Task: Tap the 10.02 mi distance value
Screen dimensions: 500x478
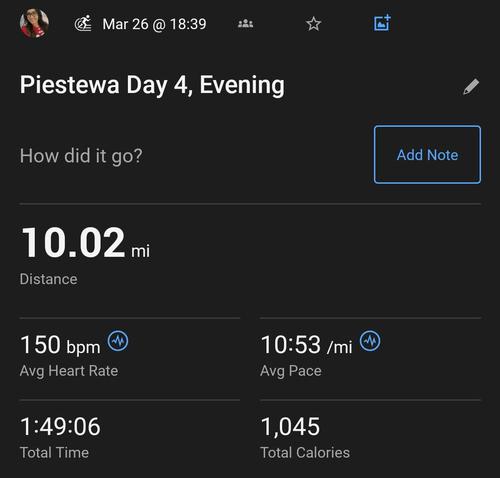Action: (x=85, y=243)
